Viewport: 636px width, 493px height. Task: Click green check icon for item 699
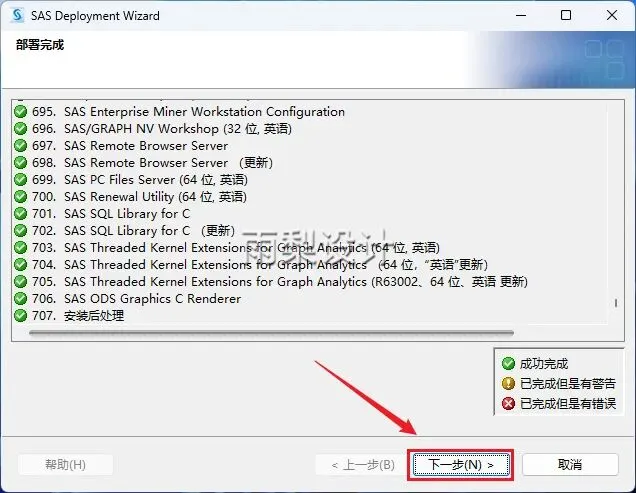click(20, 180)
